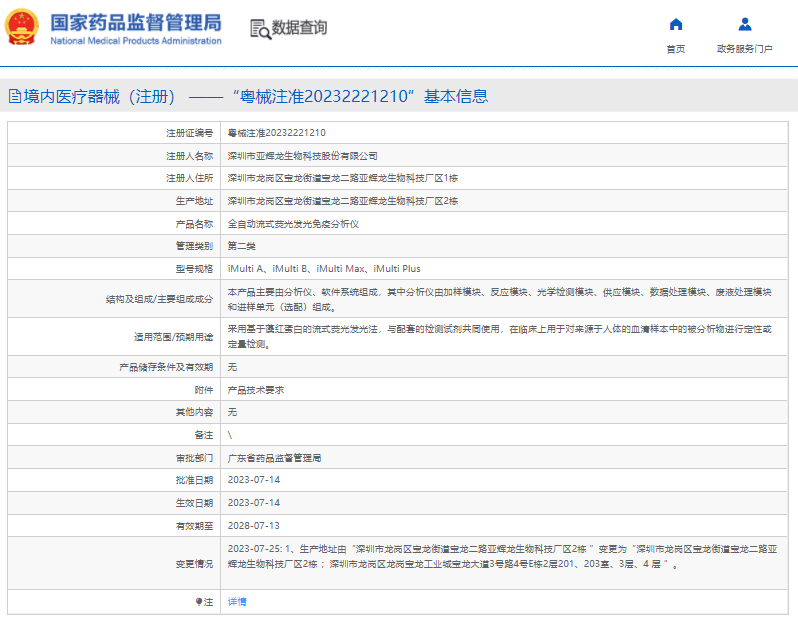Click the 注册人住所 address ending 厂区1栋
This screenshot has height=620, width=798.
click(343, 178)
